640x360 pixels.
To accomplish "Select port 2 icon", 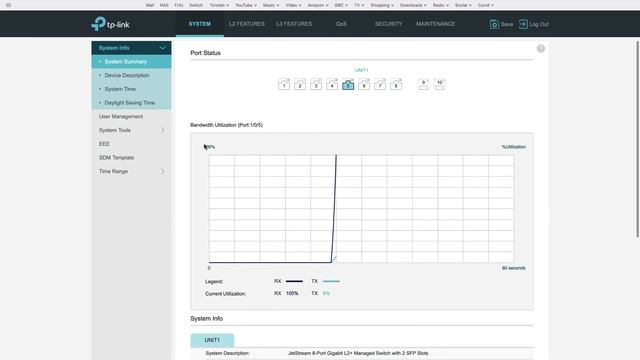I will [300, 84].
